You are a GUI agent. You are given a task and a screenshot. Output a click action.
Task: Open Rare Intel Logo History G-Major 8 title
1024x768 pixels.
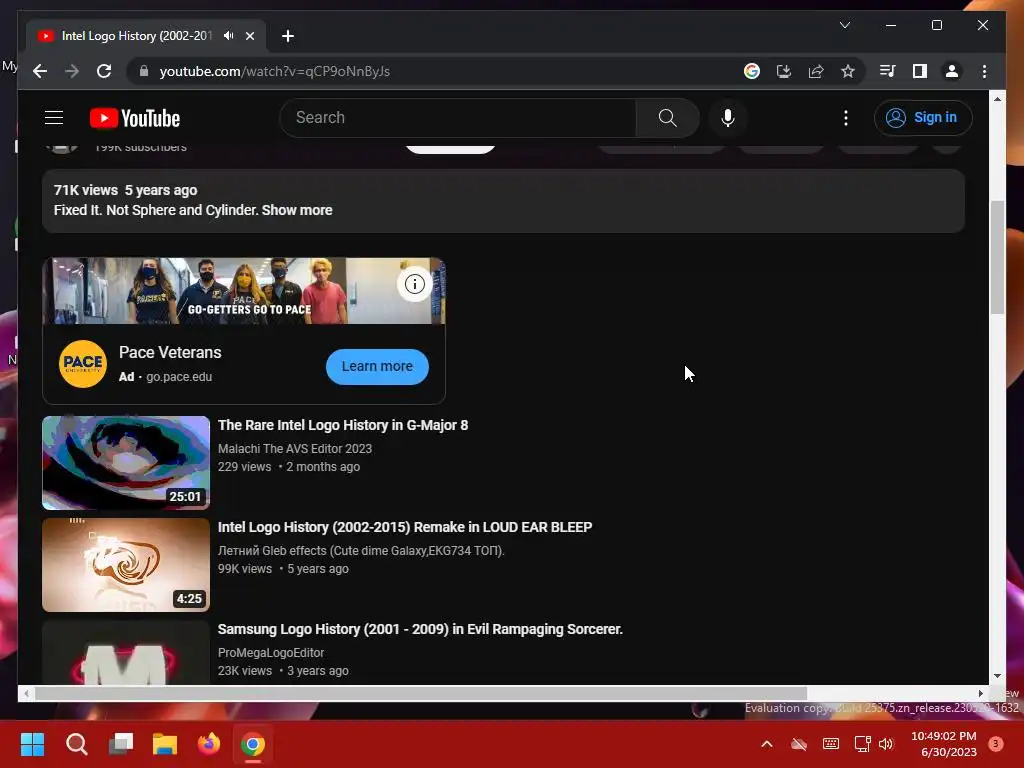343,425
